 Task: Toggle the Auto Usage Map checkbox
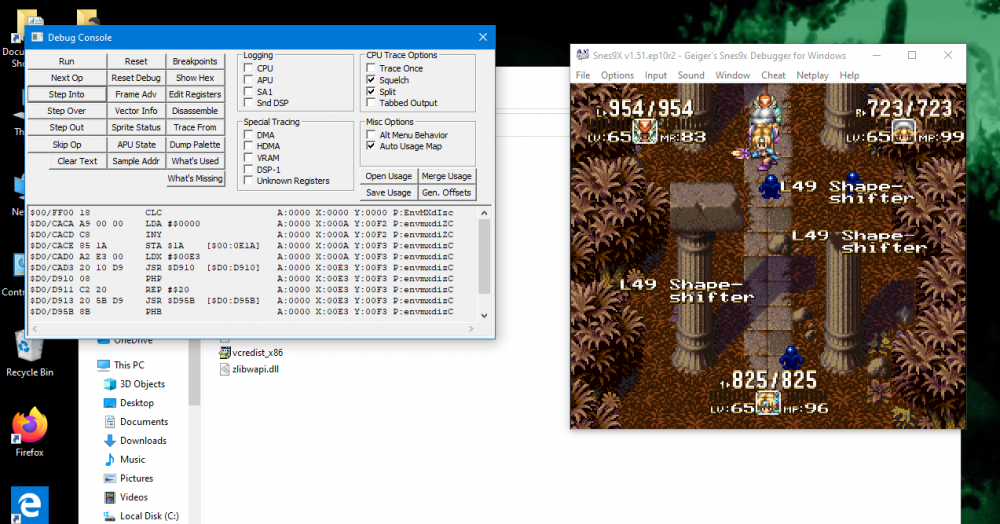point(371,147)
